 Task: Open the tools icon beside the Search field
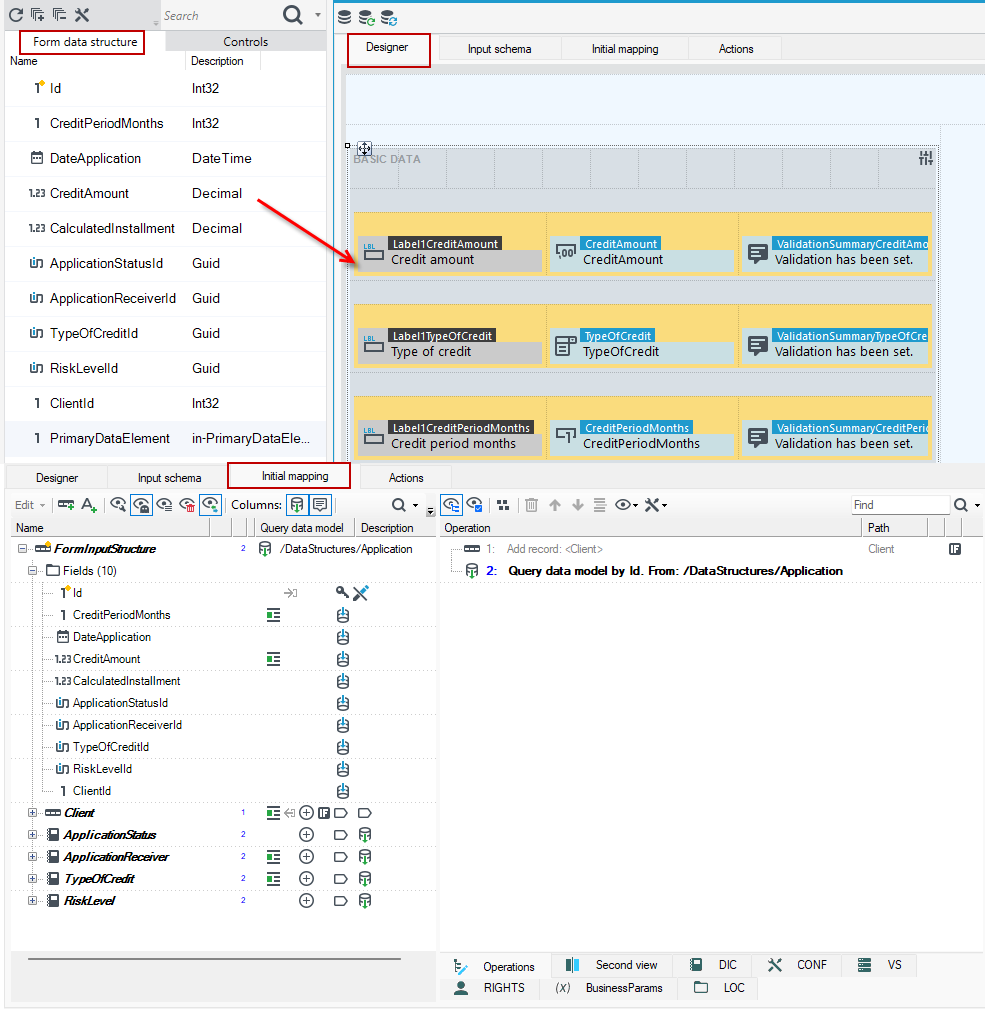82,15
